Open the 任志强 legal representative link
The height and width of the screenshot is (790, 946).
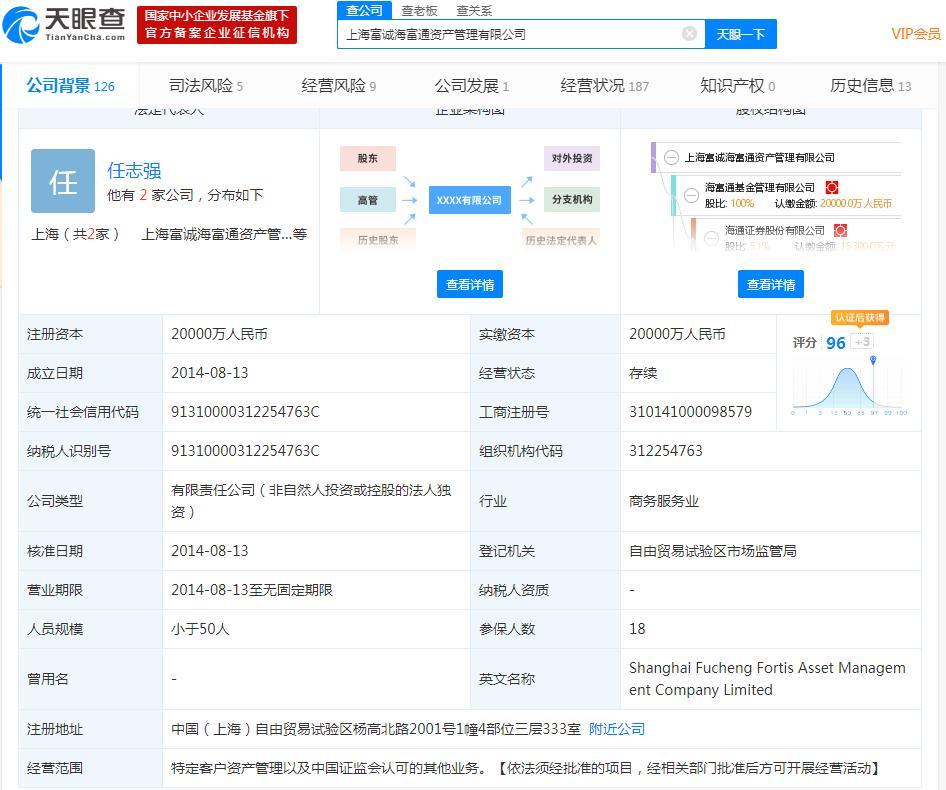pos(134,171)
